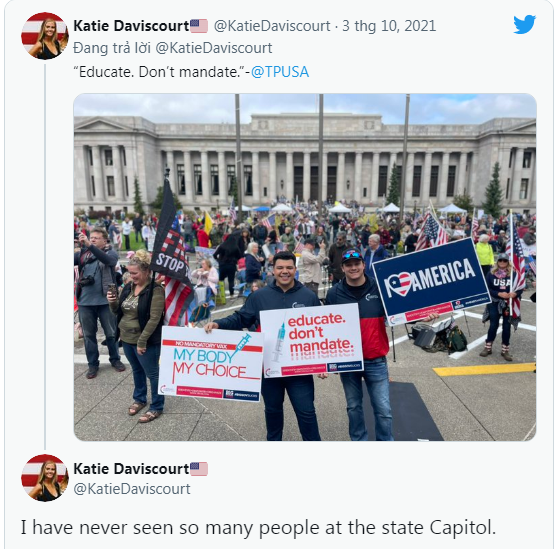This screenshot has height=549, width=554.
Task: Click the Twitter bird logo
Action: [524, 24]
